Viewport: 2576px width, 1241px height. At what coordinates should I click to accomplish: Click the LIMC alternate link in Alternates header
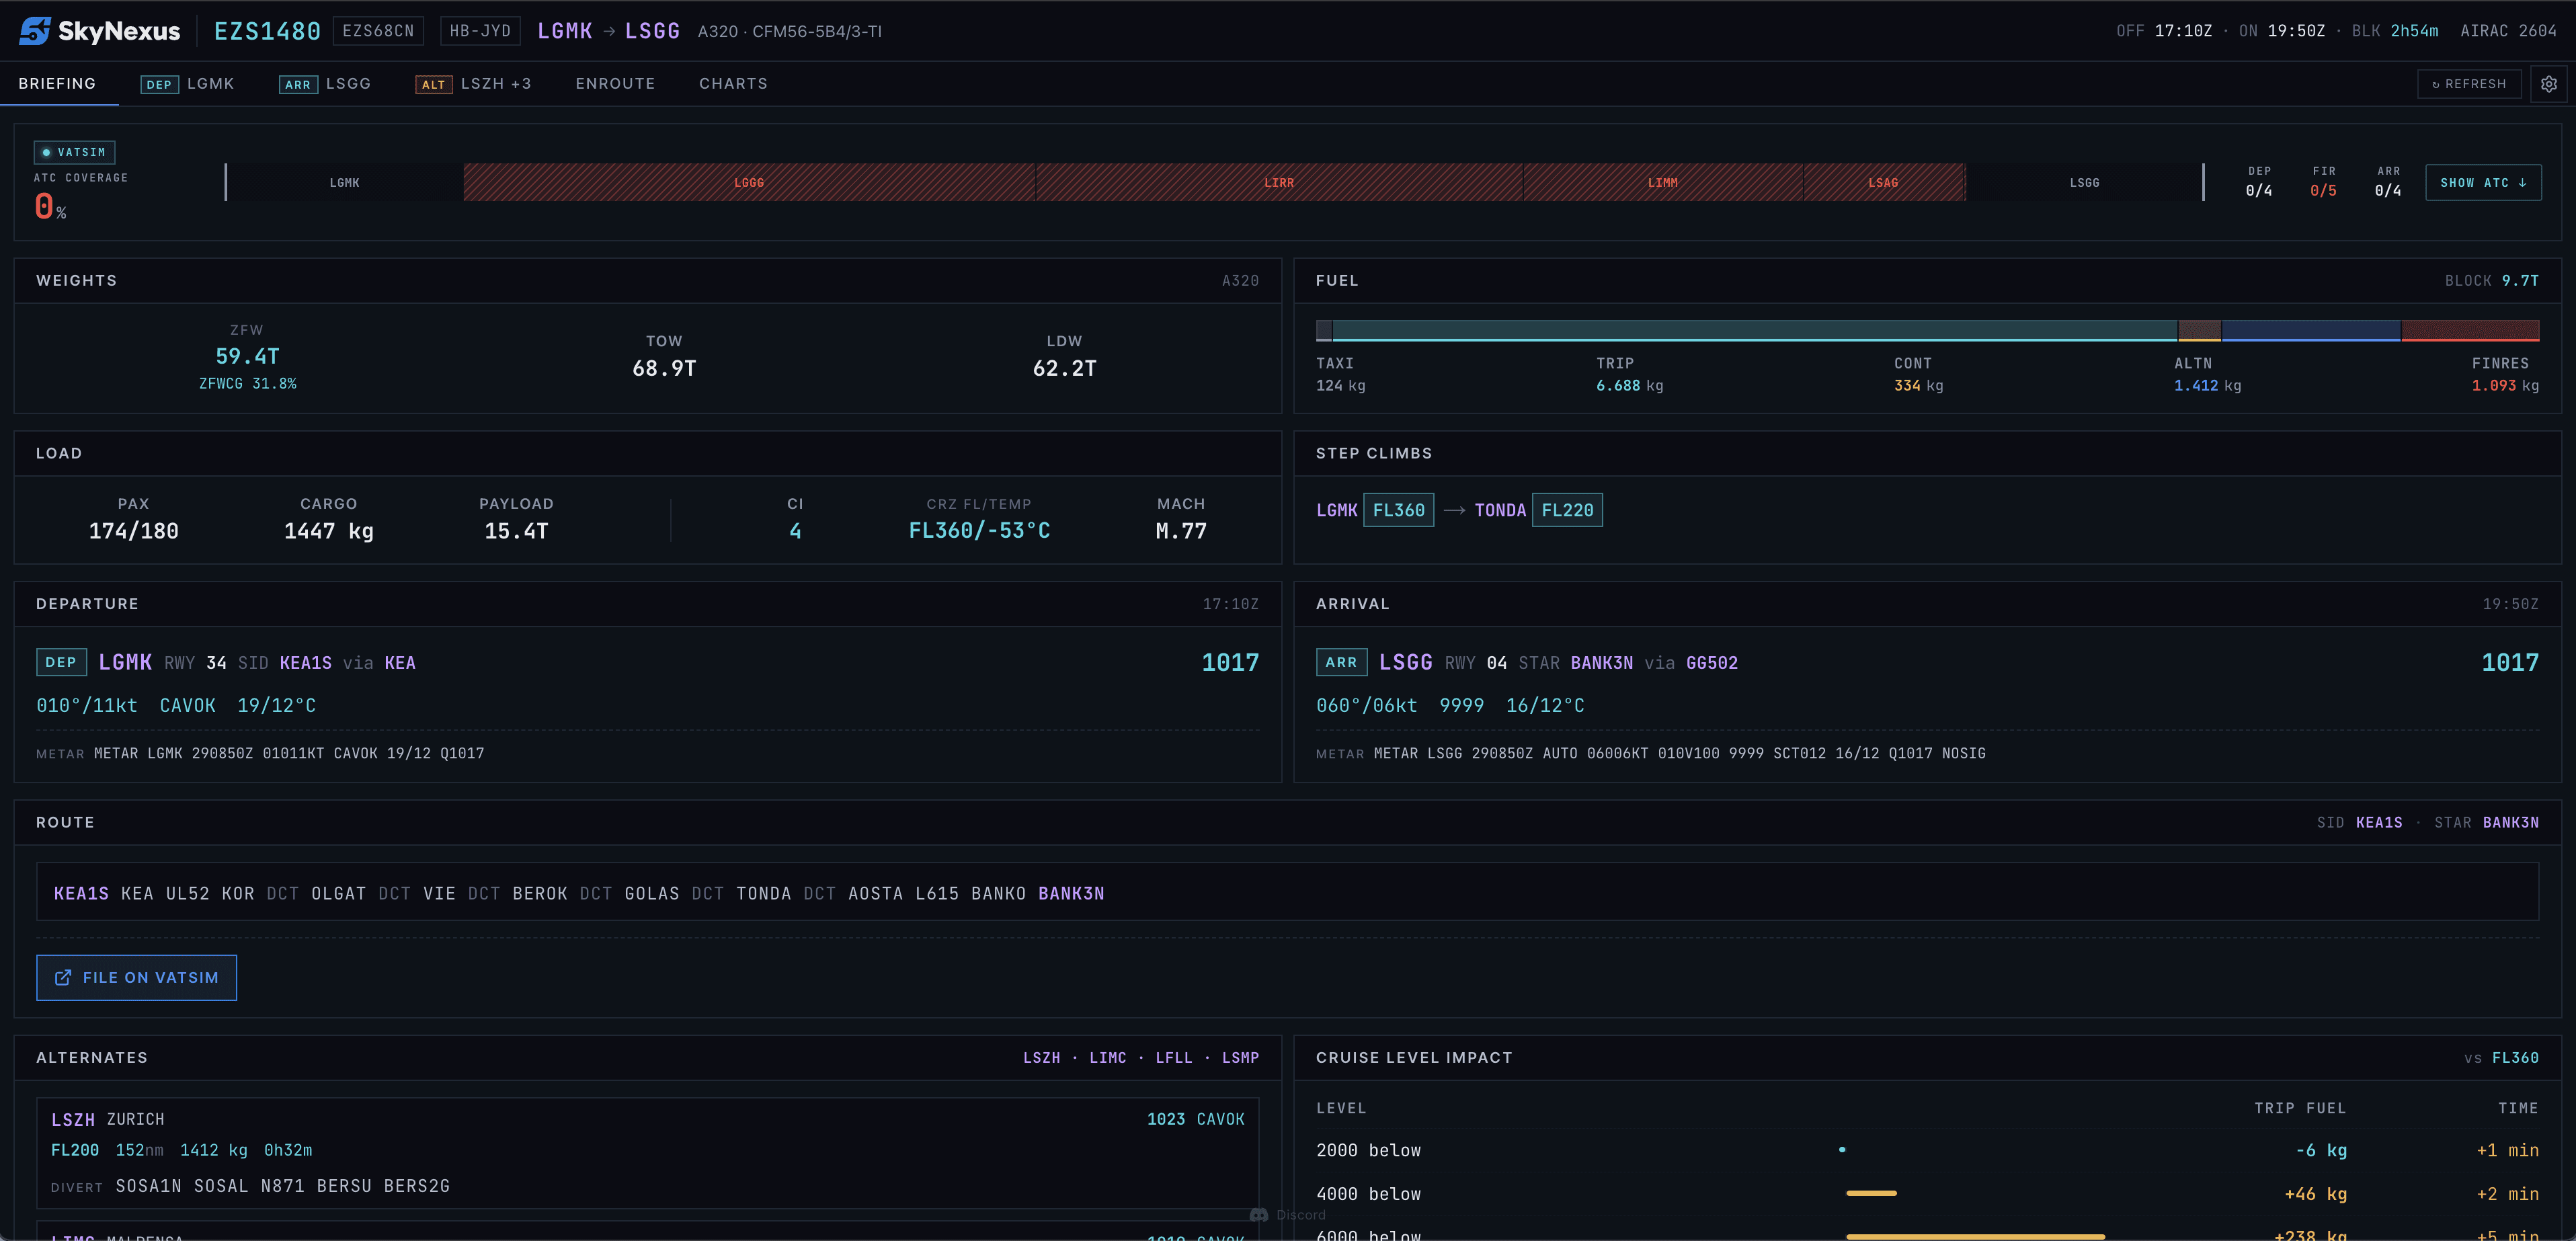1108,1058
